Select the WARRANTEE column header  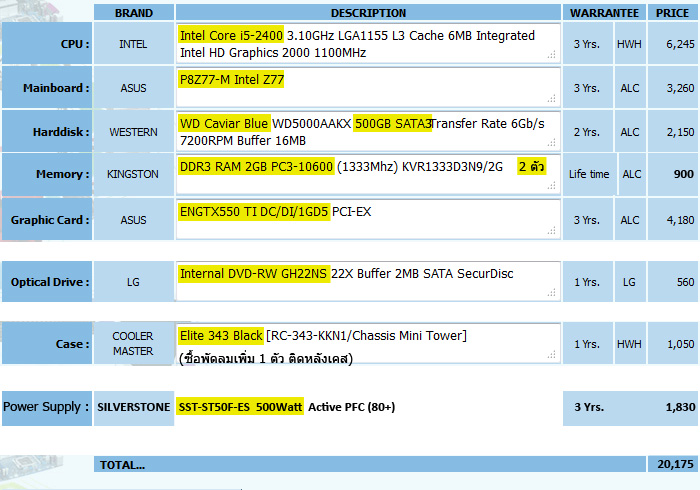tap(604, 13)
